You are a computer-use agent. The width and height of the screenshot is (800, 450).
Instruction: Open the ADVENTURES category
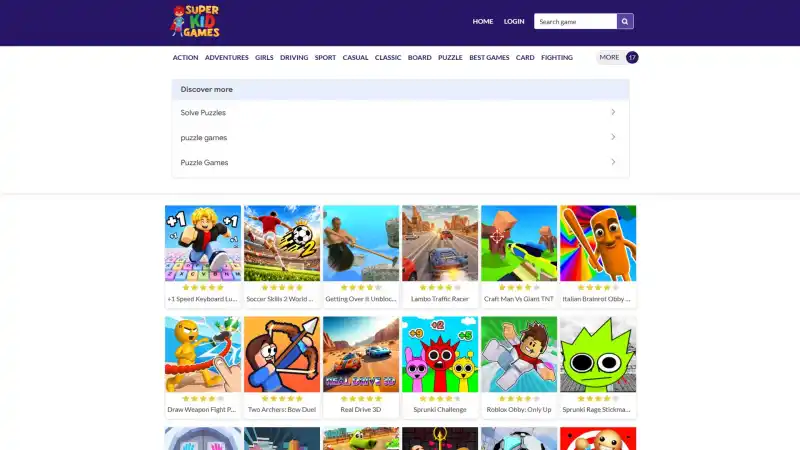coord(227,58)
